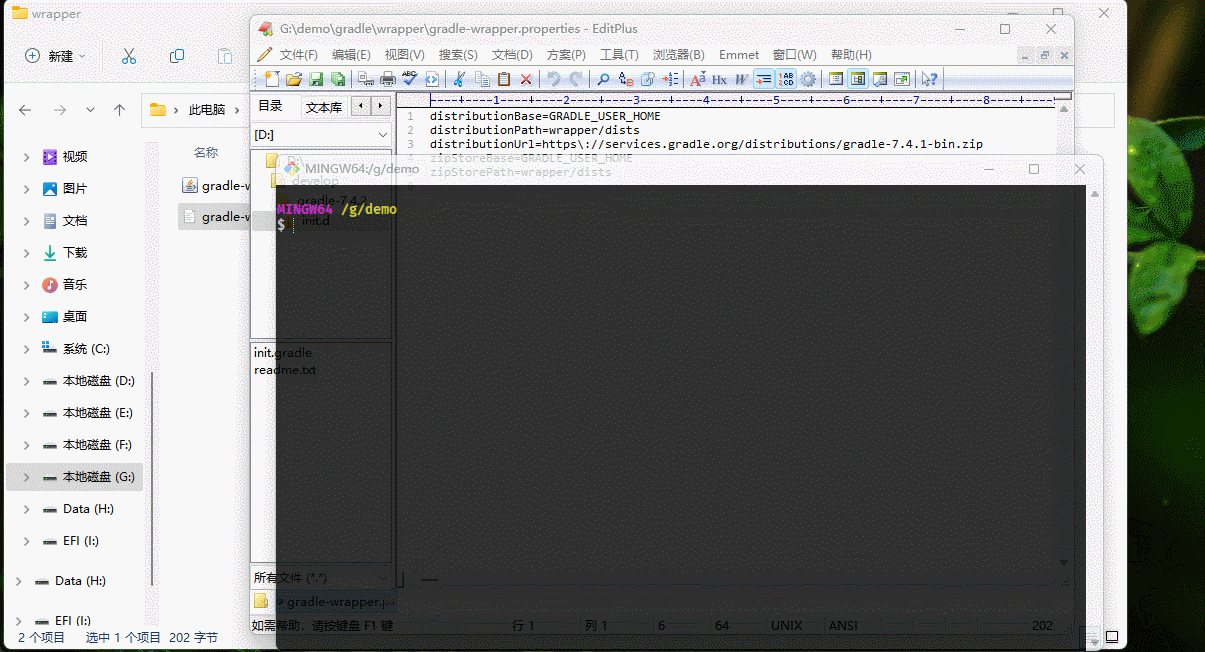Click the editor scrollbar down arrow

point(1064,563)
